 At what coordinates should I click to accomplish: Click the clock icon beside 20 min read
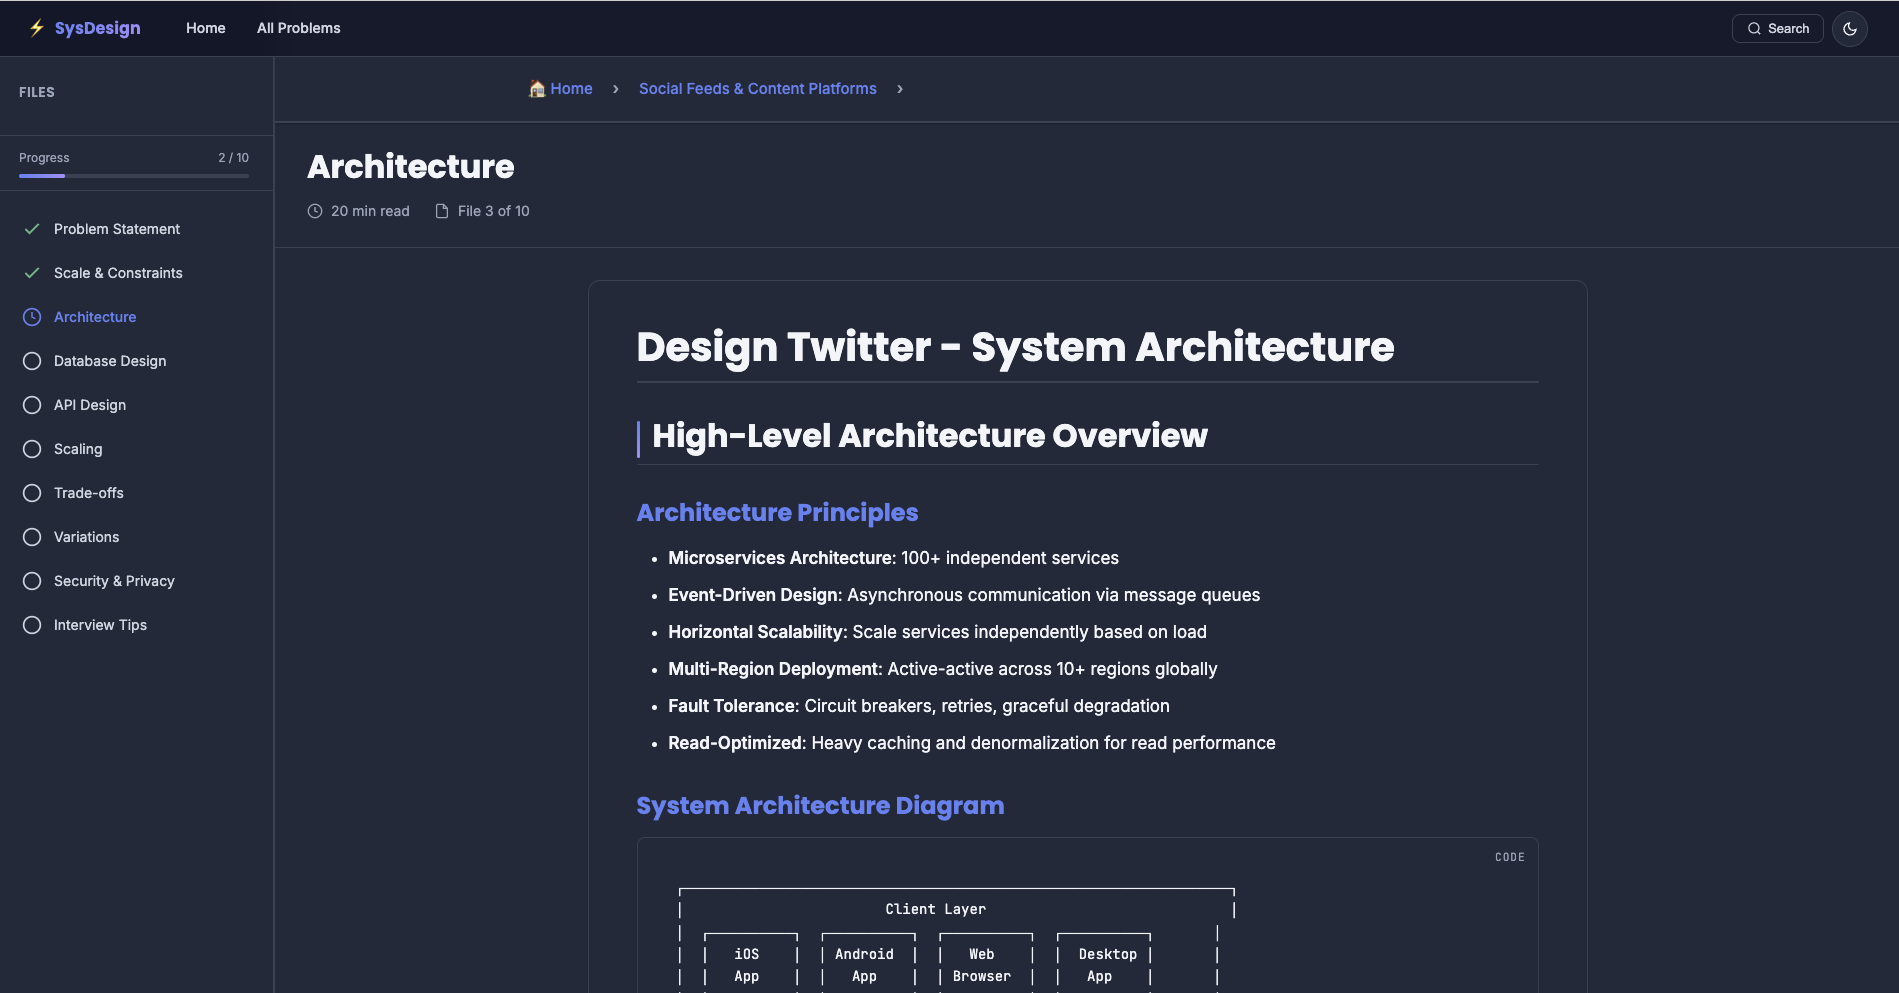[315, 211]
